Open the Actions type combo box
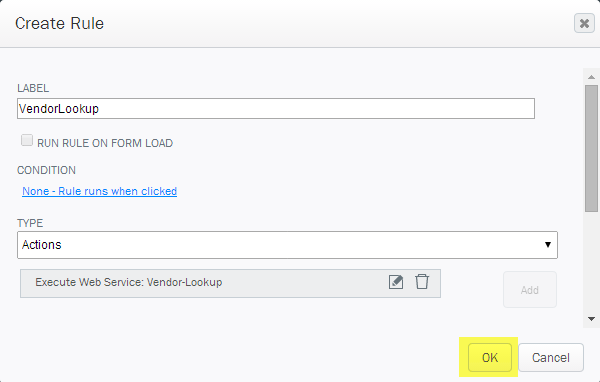The width and height of the screenshot is (600, 382). pyautogui.click(x=287, y=245)
